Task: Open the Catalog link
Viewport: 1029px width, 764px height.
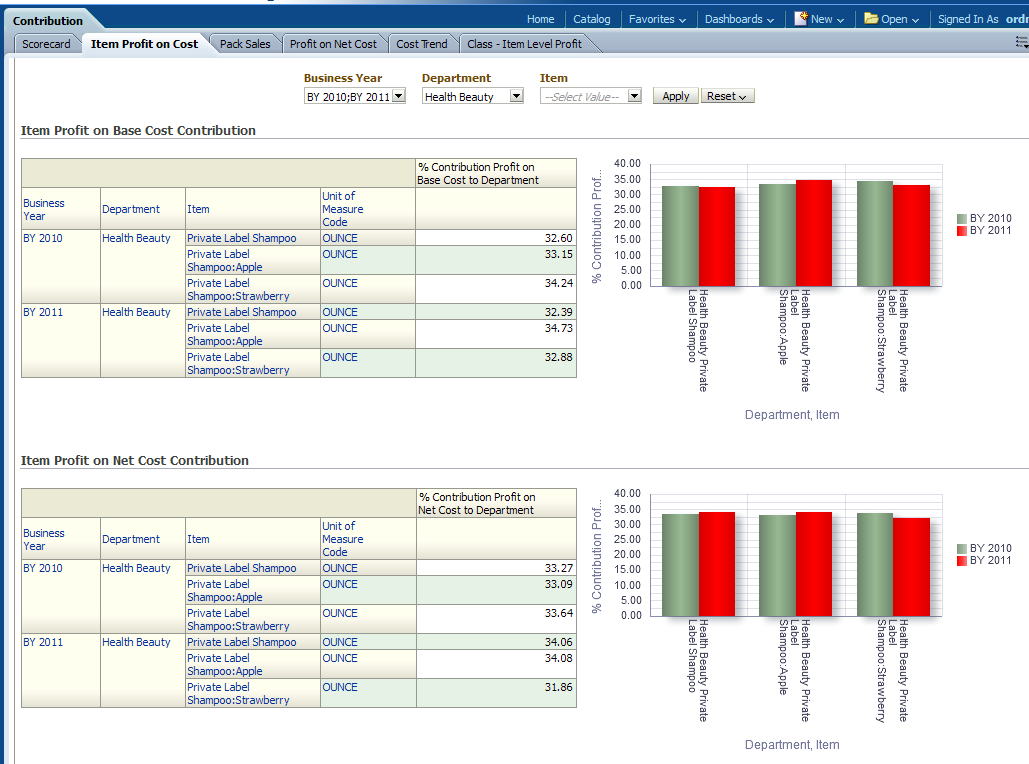Action: tap(591, 19)
